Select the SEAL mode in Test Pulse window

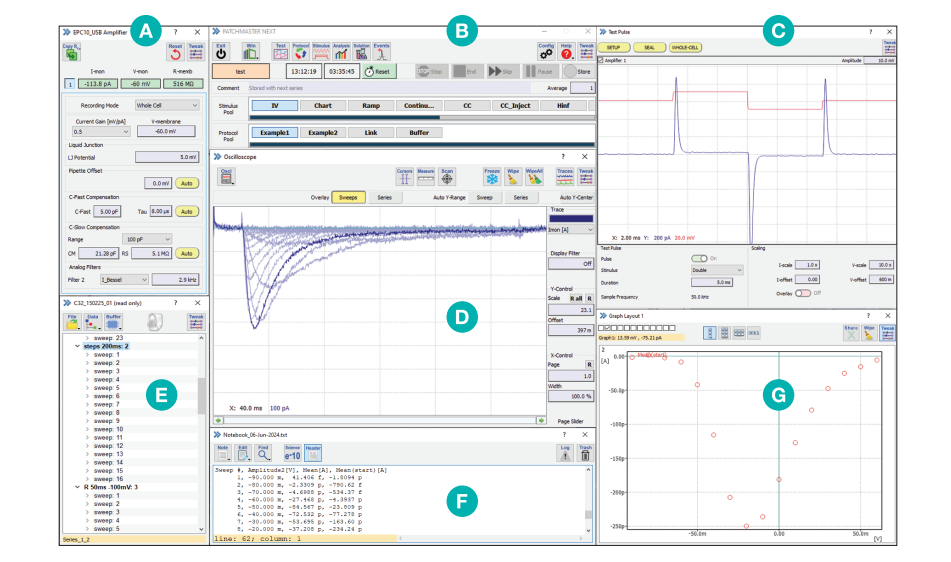[x=649, y=47]
